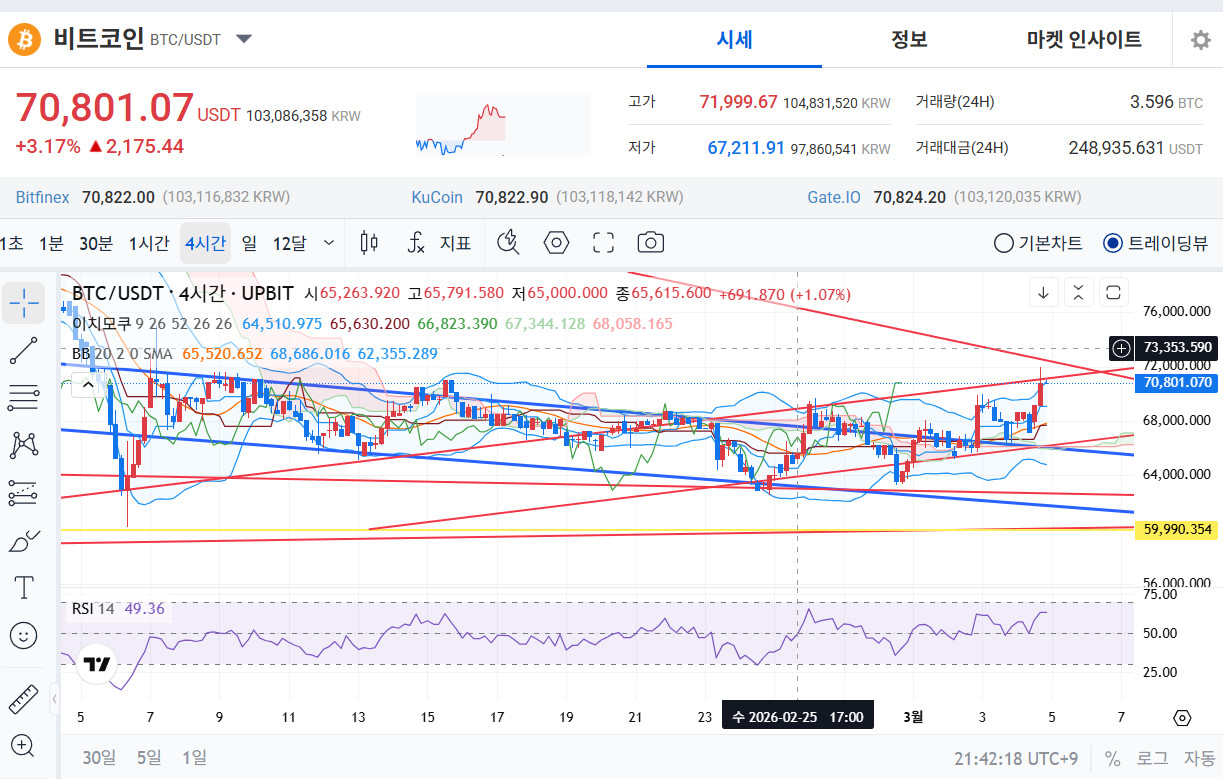Select the 30분 timeframe
The image size is (1223, 779).
(x=96, y=243)
